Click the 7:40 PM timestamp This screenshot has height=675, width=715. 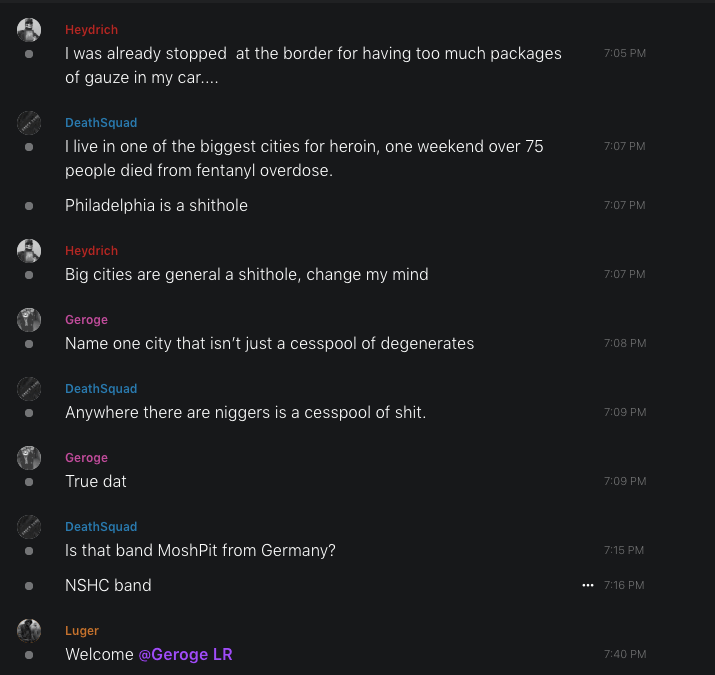pyautogui.click(x=624, y=654)
